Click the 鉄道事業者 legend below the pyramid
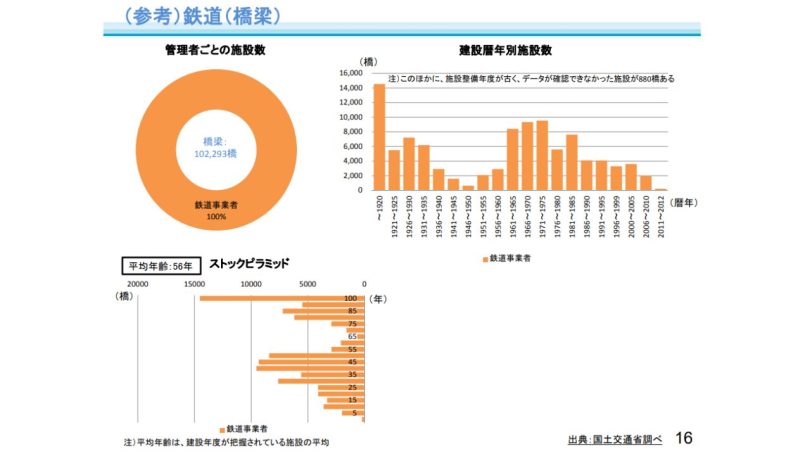This screenshot has width=810, height=456. 249,428
